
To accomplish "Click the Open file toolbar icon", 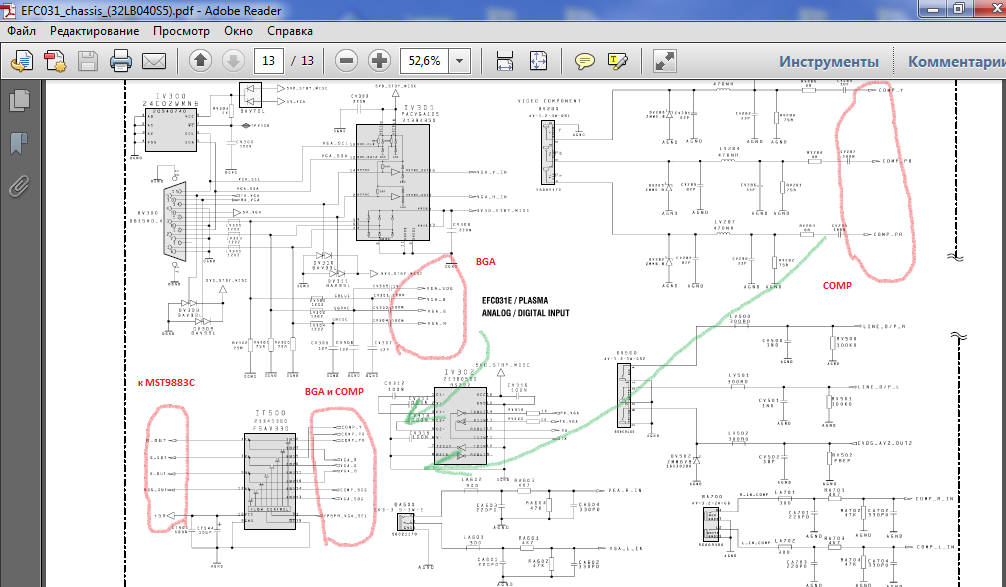I will [x=21, y=61].
